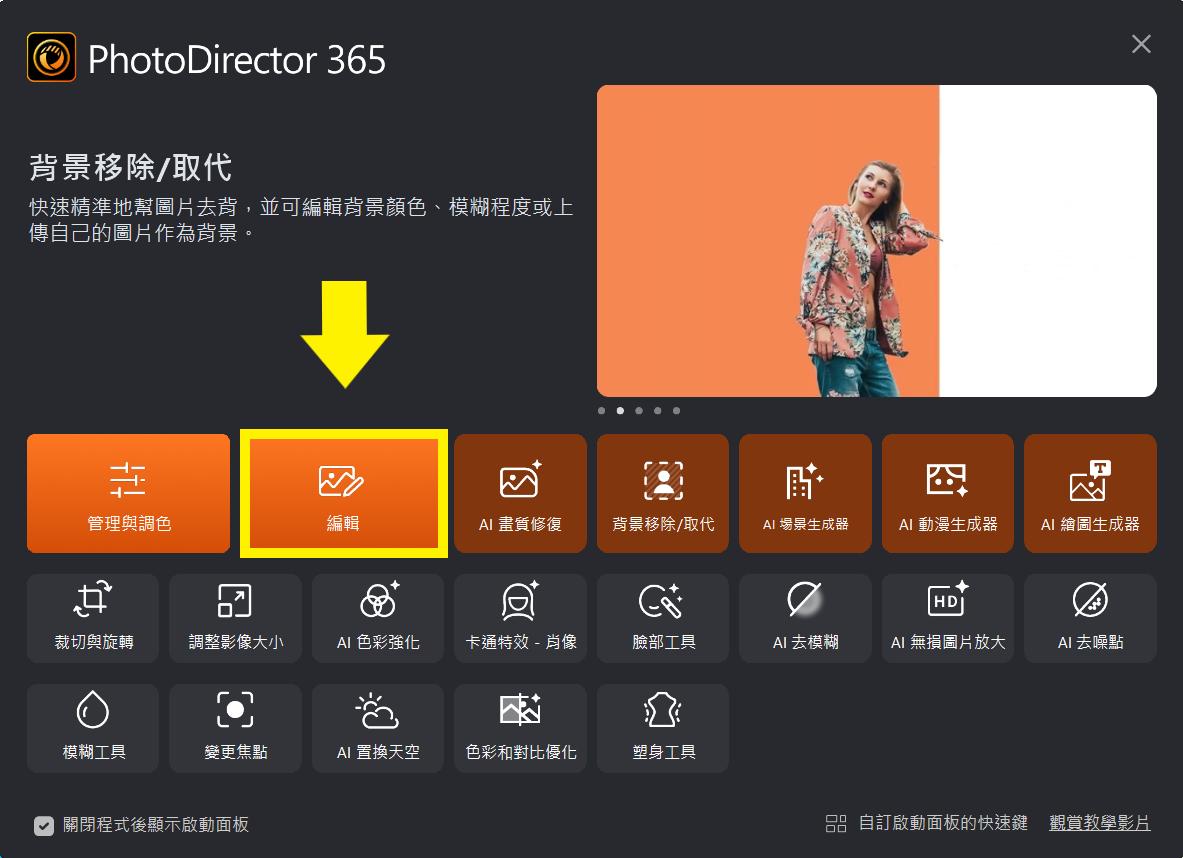Open 背景移除/取代 tool
This screenshot has width=1183, height=858.
click(662, 494)
